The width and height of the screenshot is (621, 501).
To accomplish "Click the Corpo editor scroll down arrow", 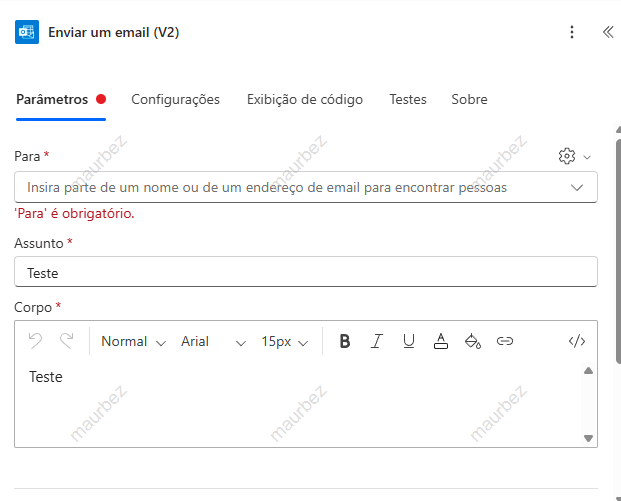I will [x=589, y=438].
